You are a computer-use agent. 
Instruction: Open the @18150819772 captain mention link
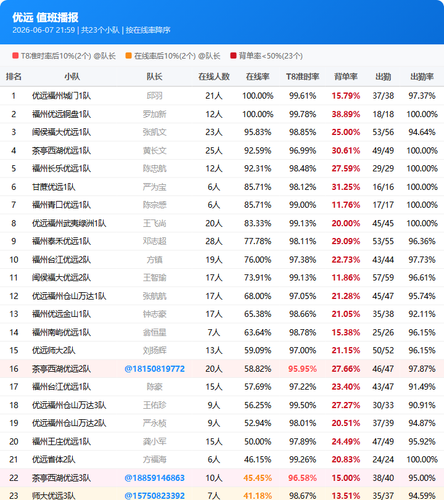point(154,369)
